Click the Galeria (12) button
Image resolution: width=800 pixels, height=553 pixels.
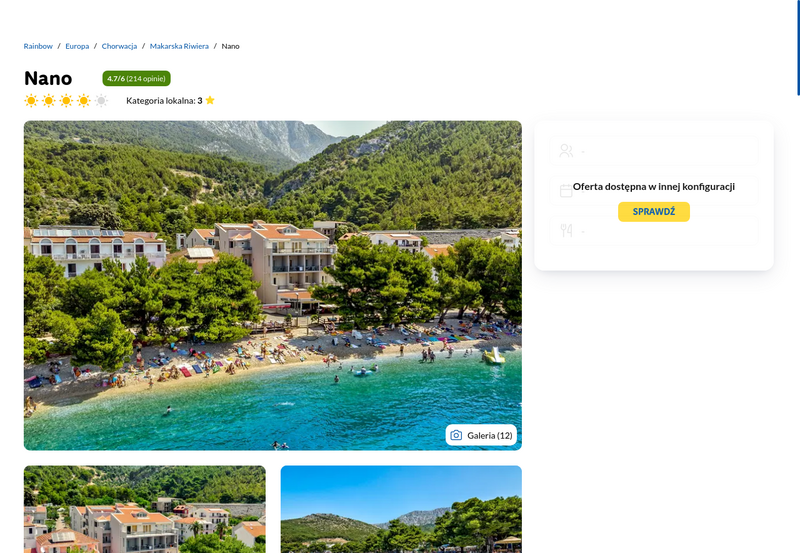click(481, 435)
